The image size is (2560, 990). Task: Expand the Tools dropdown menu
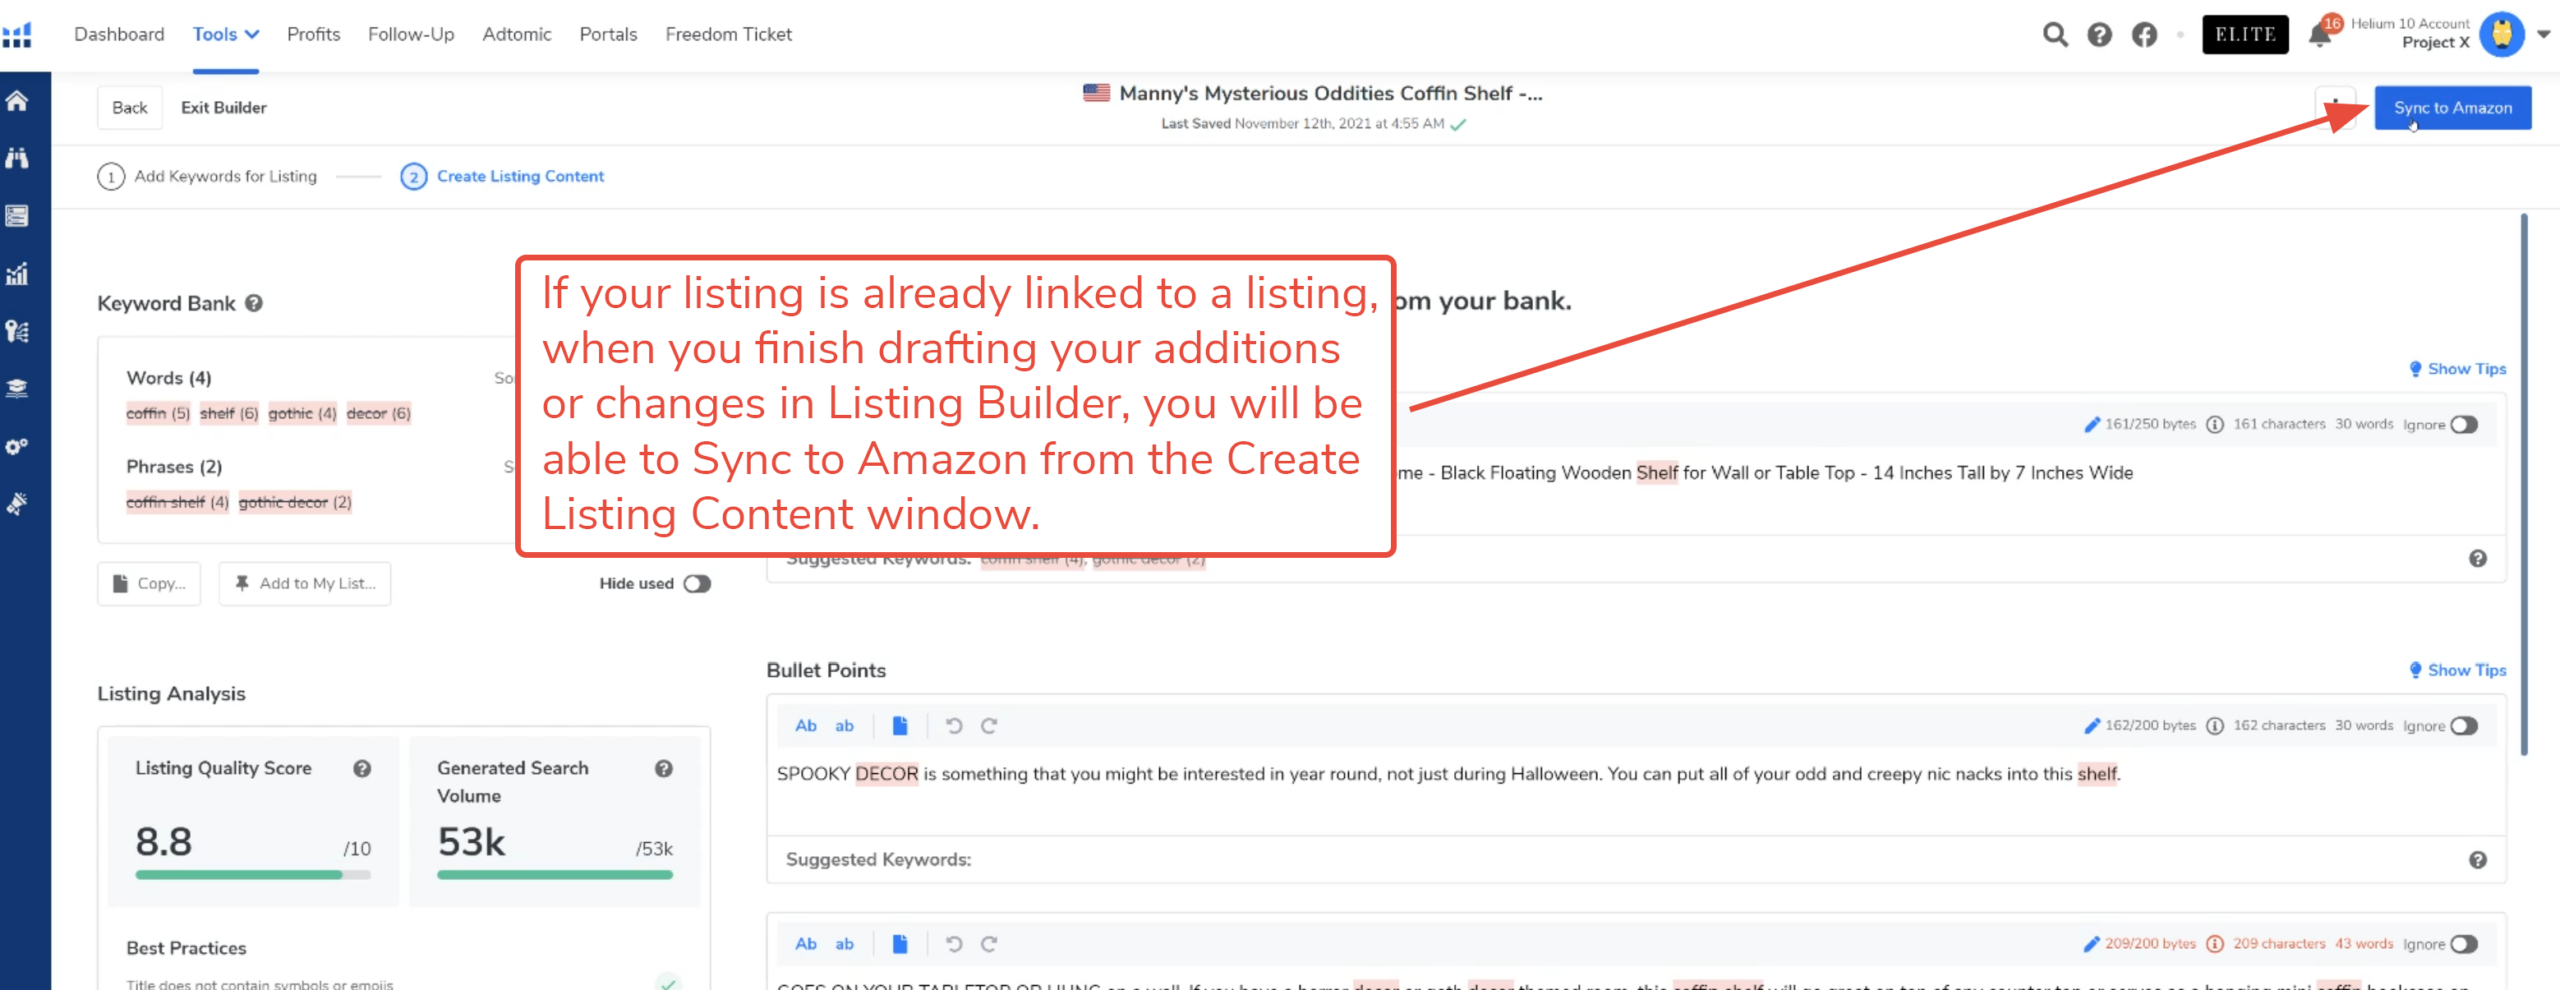point(226,34)
